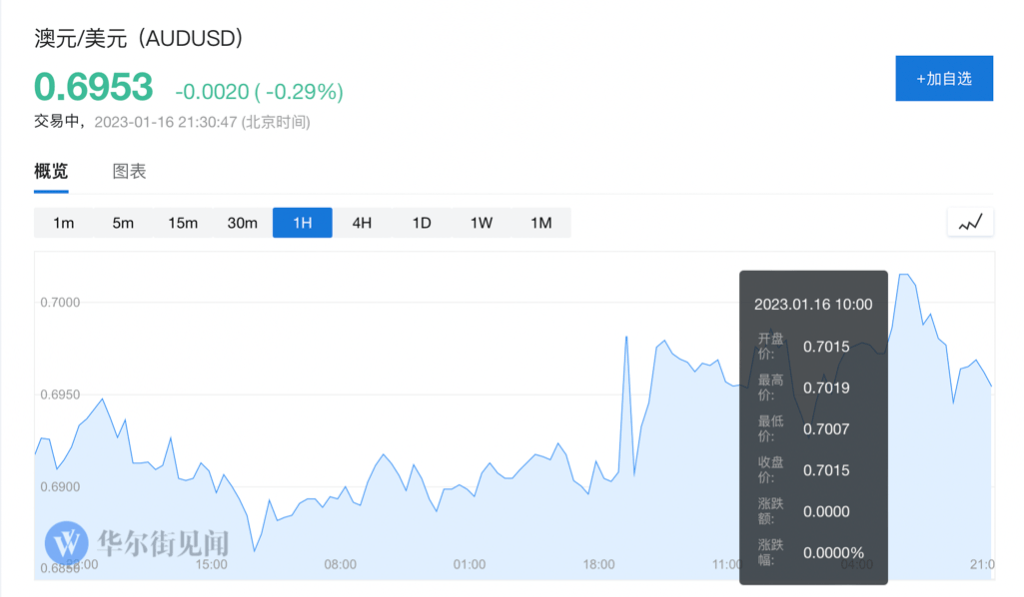The image size is (1024, 597).
Task: Choose the 15m chart interval
Action: [183, 223]
